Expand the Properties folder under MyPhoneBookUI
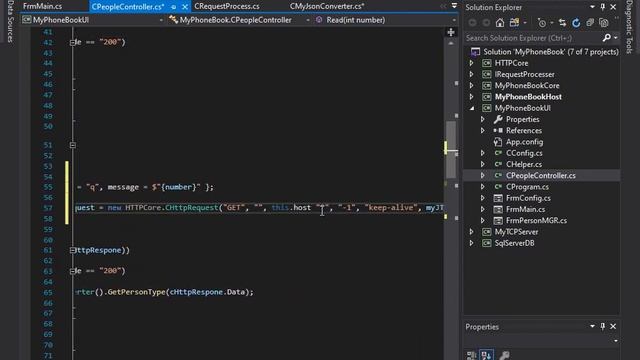640x360 pixels. pyautogui.click(x=482, y=119)
